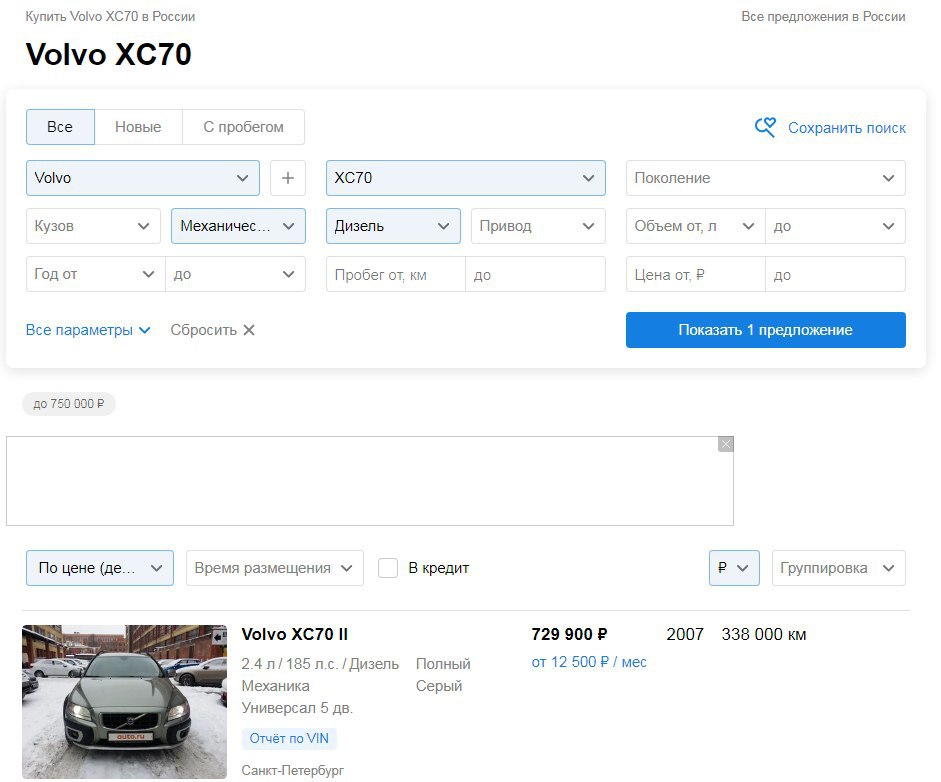The width and height of the screenshot is (941, 782).
Task: Click the до 750 000 ₽ filter chip
Action: point(68,404)
